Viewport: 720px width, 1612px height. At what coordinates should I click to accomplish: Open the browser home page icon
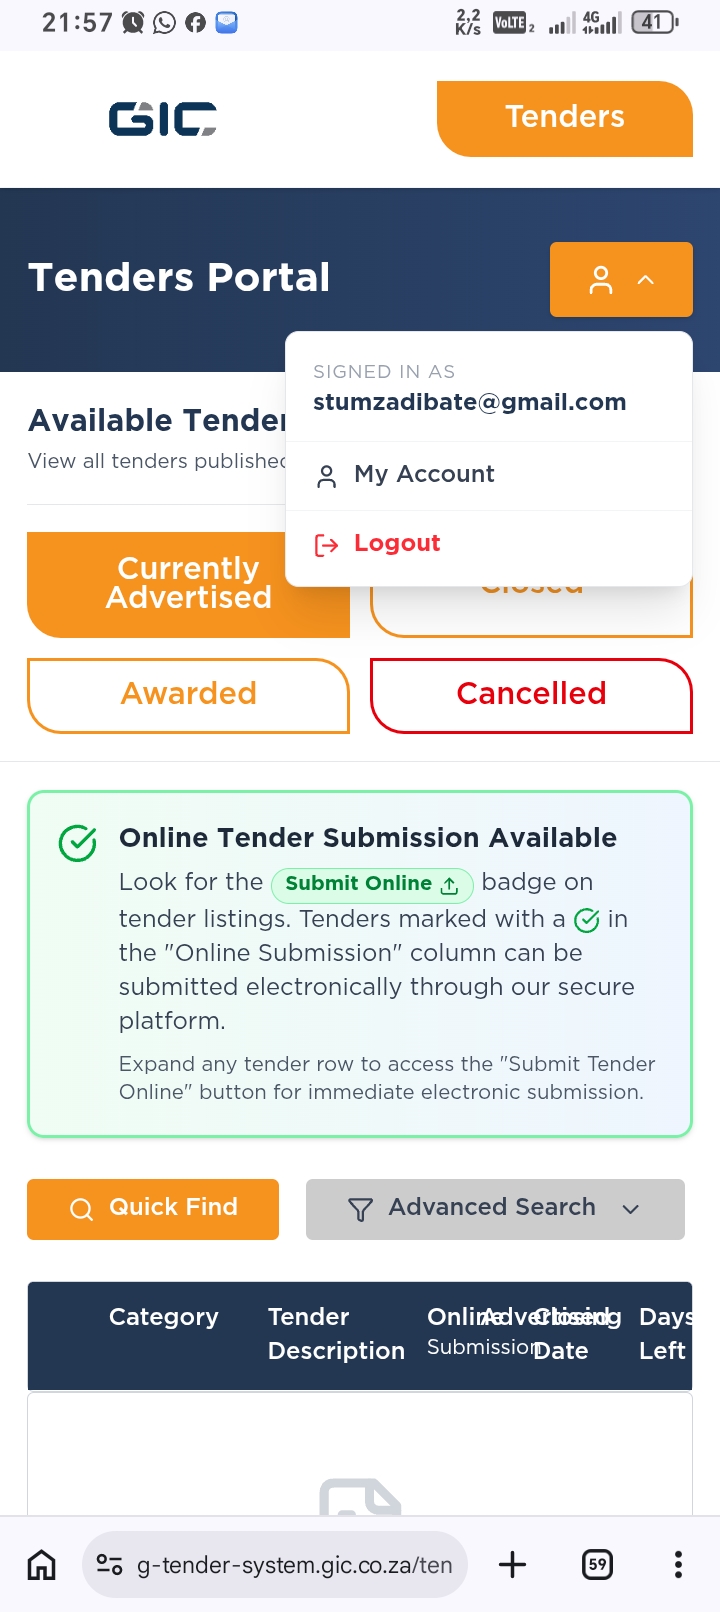[x=41, y=1564]
